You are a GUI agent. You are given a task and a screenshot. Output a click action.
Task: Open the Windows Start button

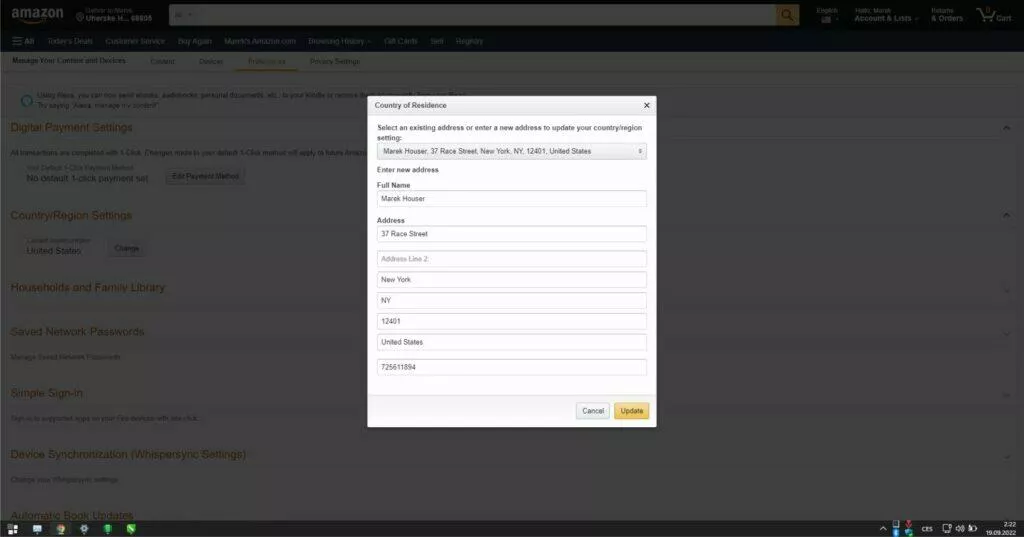click(12, 529)
